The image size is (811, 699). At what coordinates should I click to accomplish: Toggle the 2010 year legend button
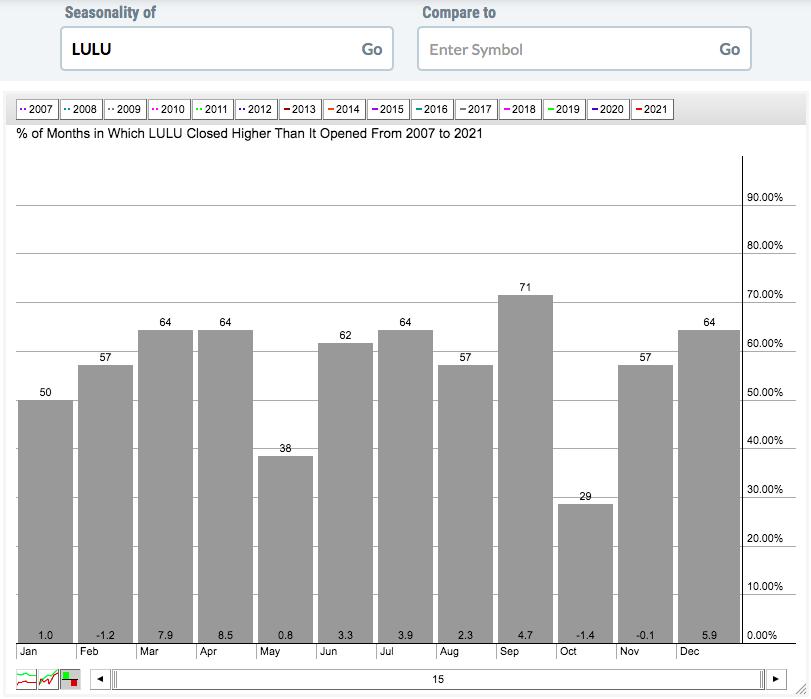(168, 109)
